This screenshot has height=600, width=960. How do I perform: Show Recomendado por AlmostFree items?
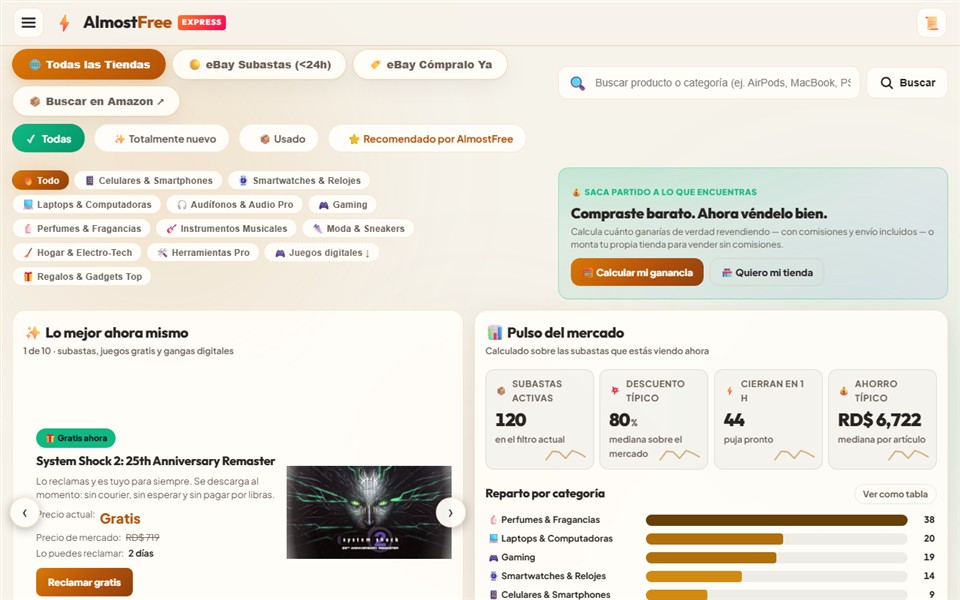427,139
